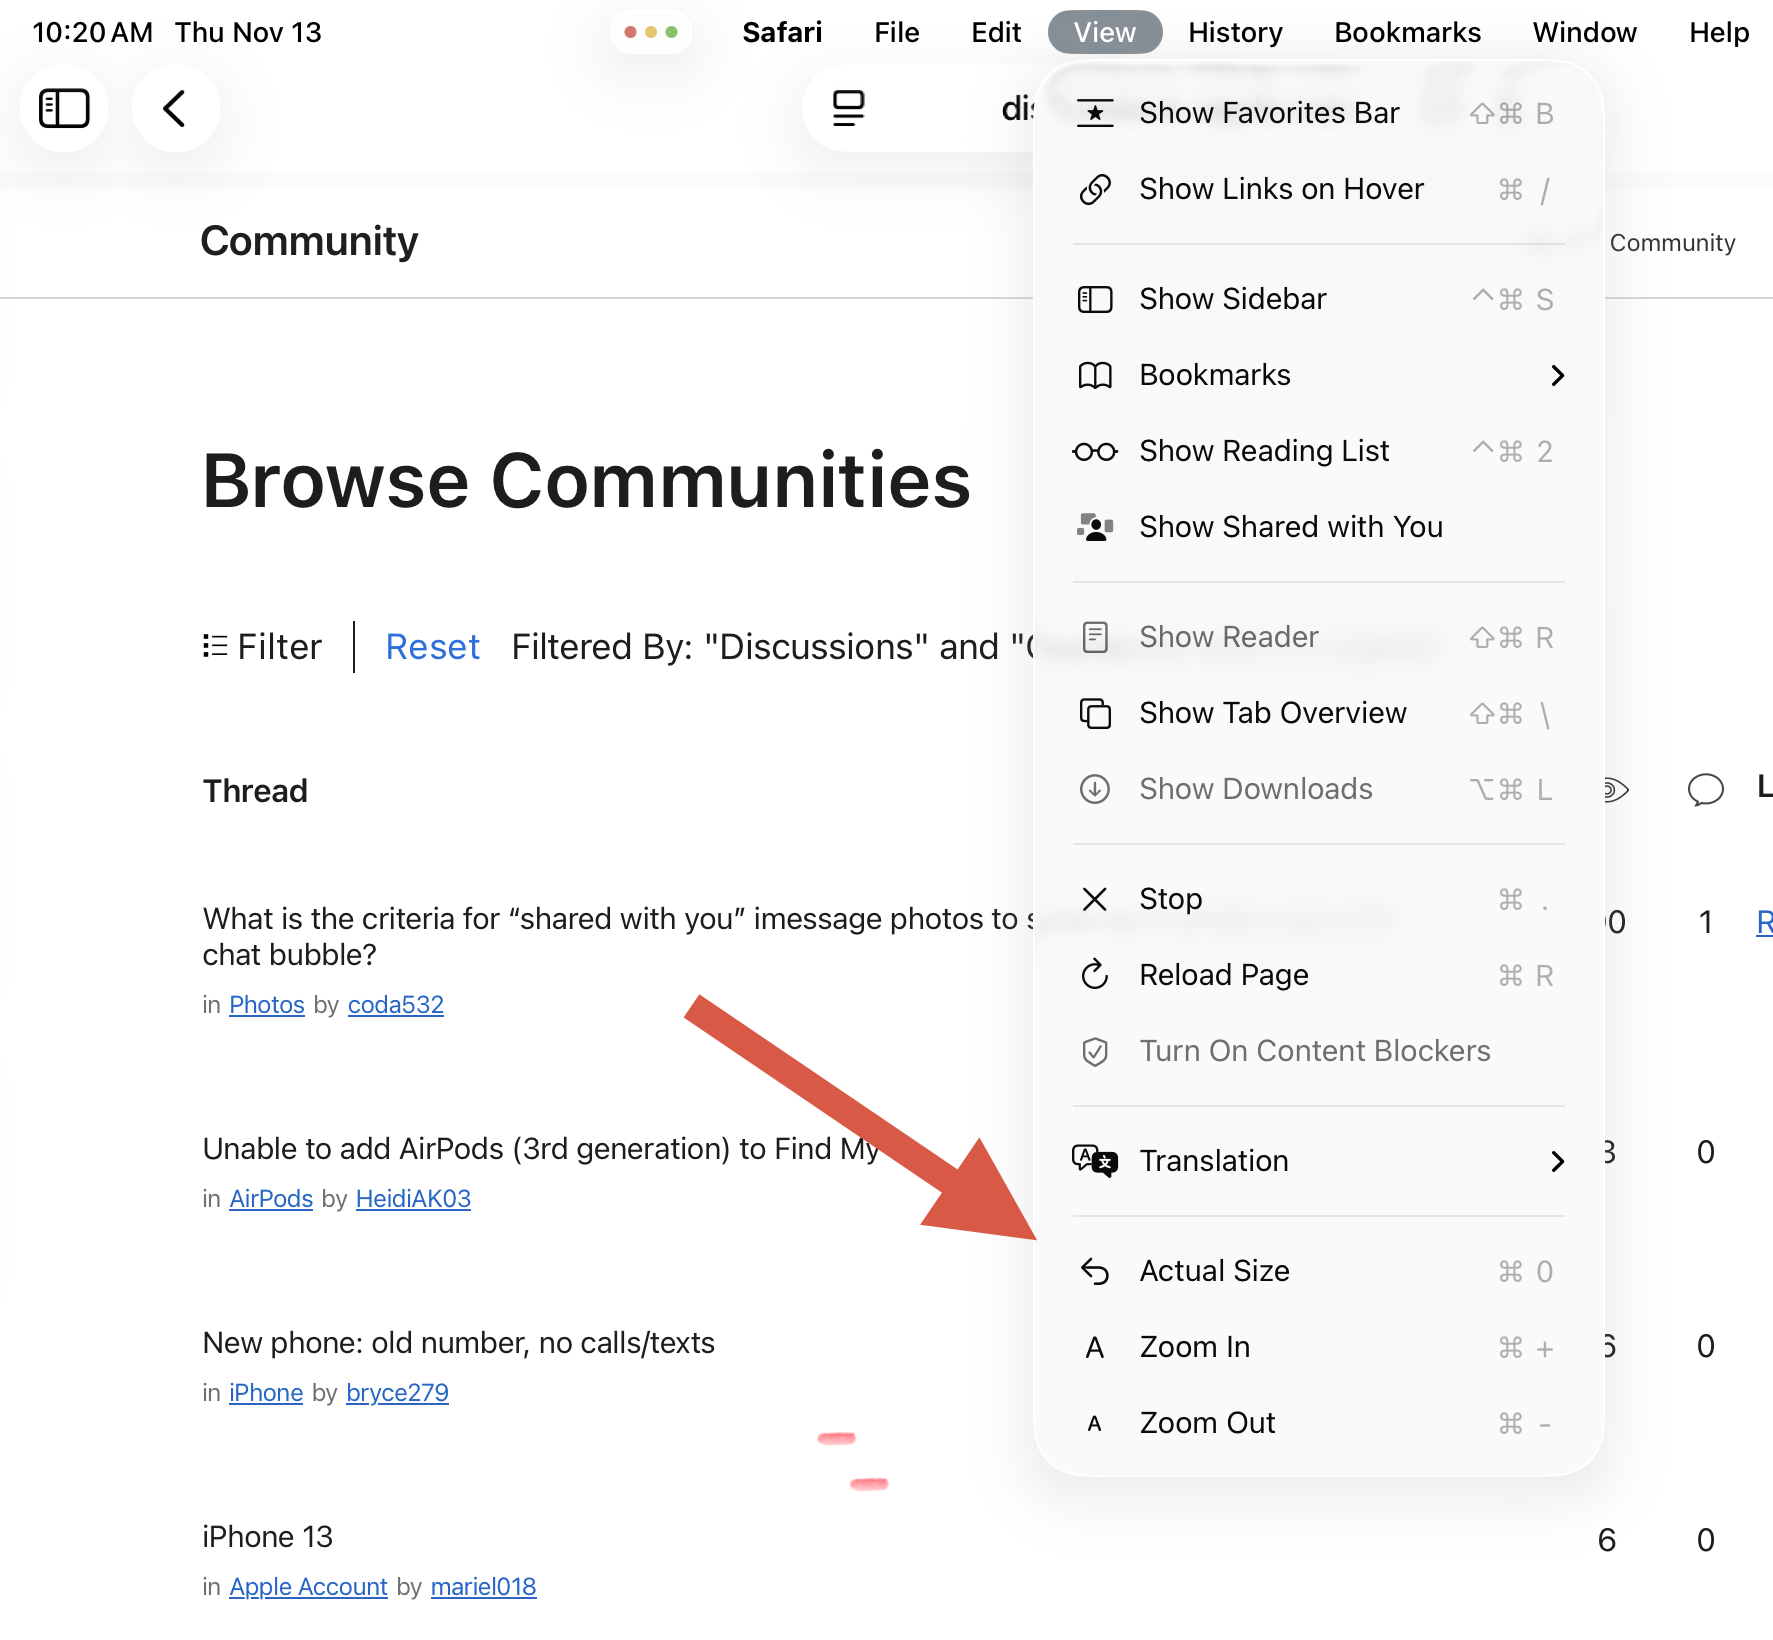Click the Show Sidebar panel icon
The image size is (1773, 1640).
click(1095, 299)
